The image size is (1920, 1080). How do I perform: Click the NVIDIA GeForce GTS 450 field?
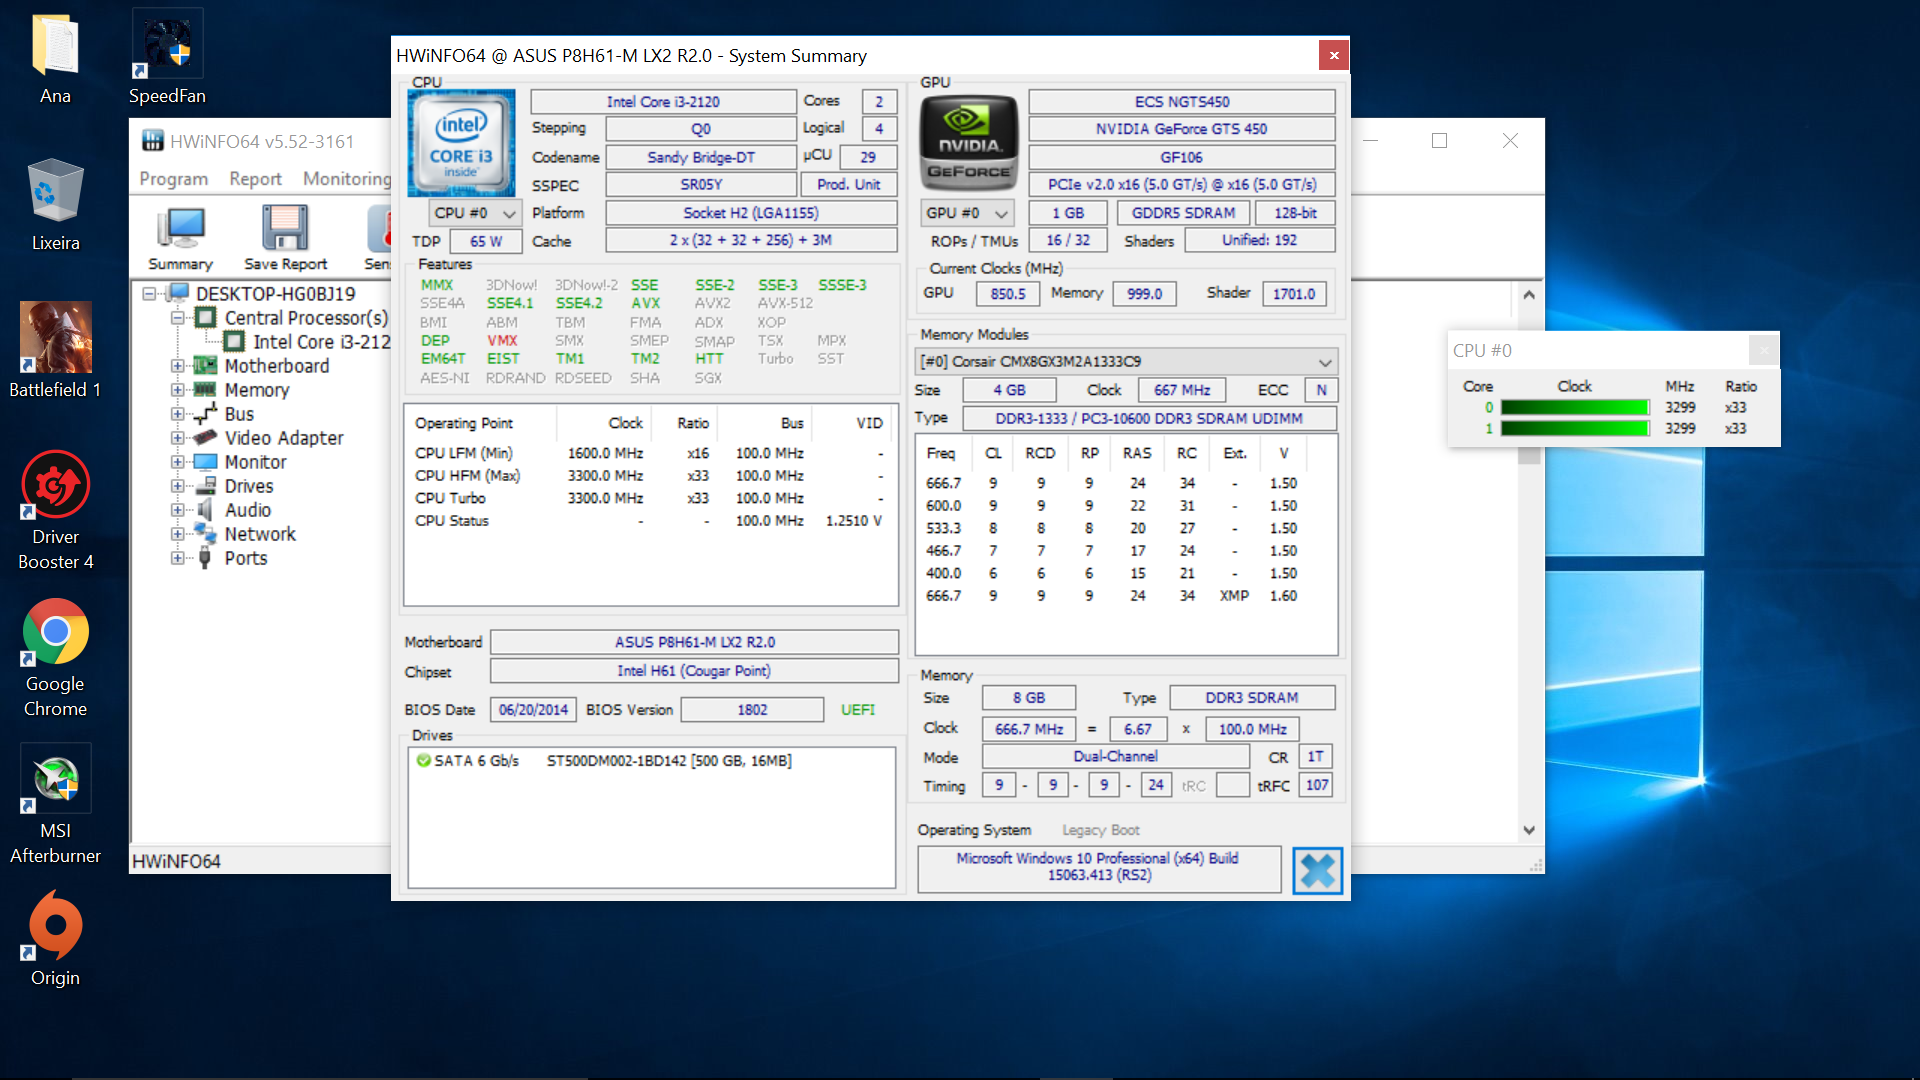click(1181, 129)
